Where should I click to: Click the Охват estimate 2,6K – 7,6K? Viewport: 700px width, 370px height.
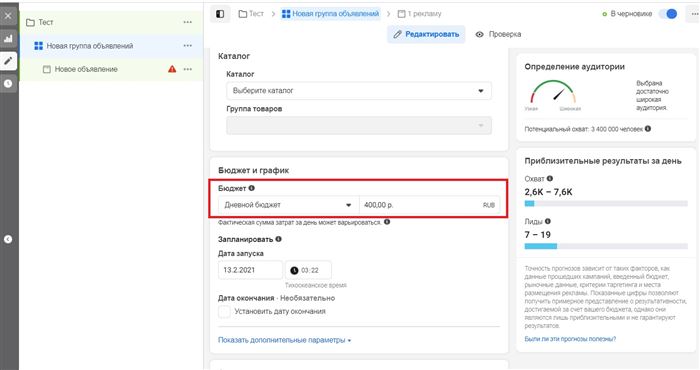click(x=548, y=192)
